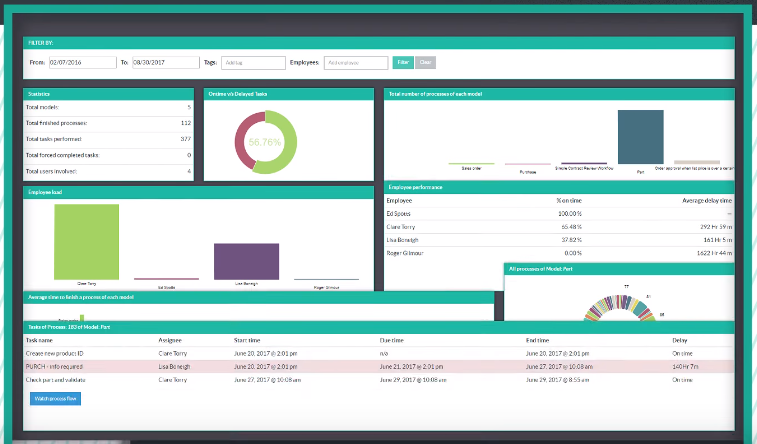
Task: Click the 'Average time to finish a process' header
Action: coord(259,297)
